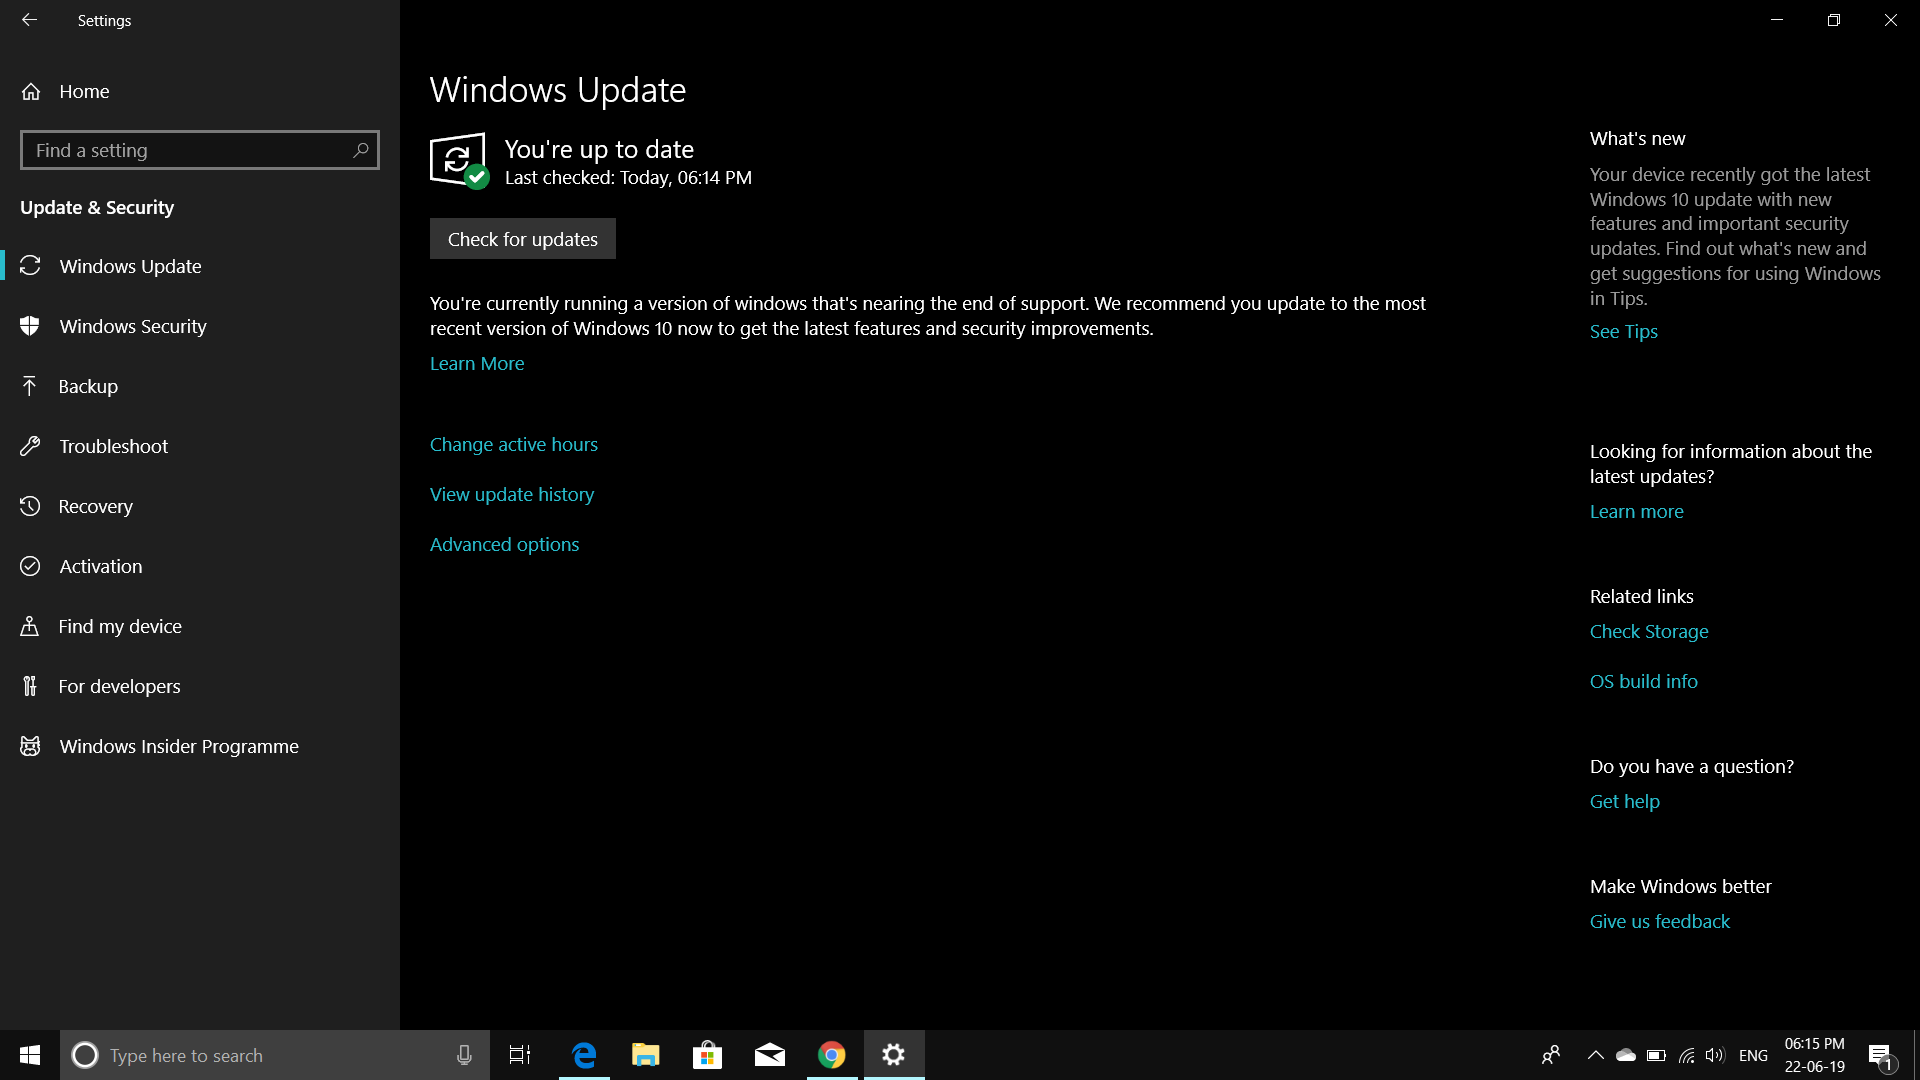Open Google Chrome from the taskbar
1920x1080 pixels.
point(832,1055)
